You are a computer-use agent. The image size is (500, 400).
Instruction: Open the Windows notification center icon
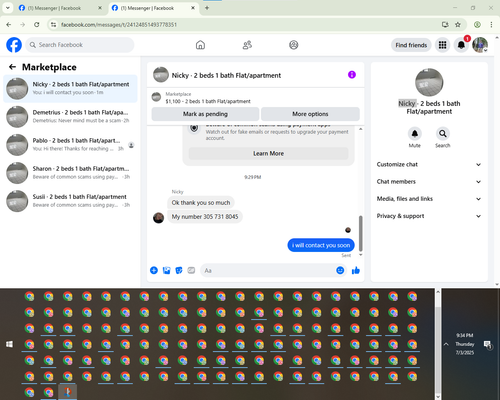coord(488,345)
